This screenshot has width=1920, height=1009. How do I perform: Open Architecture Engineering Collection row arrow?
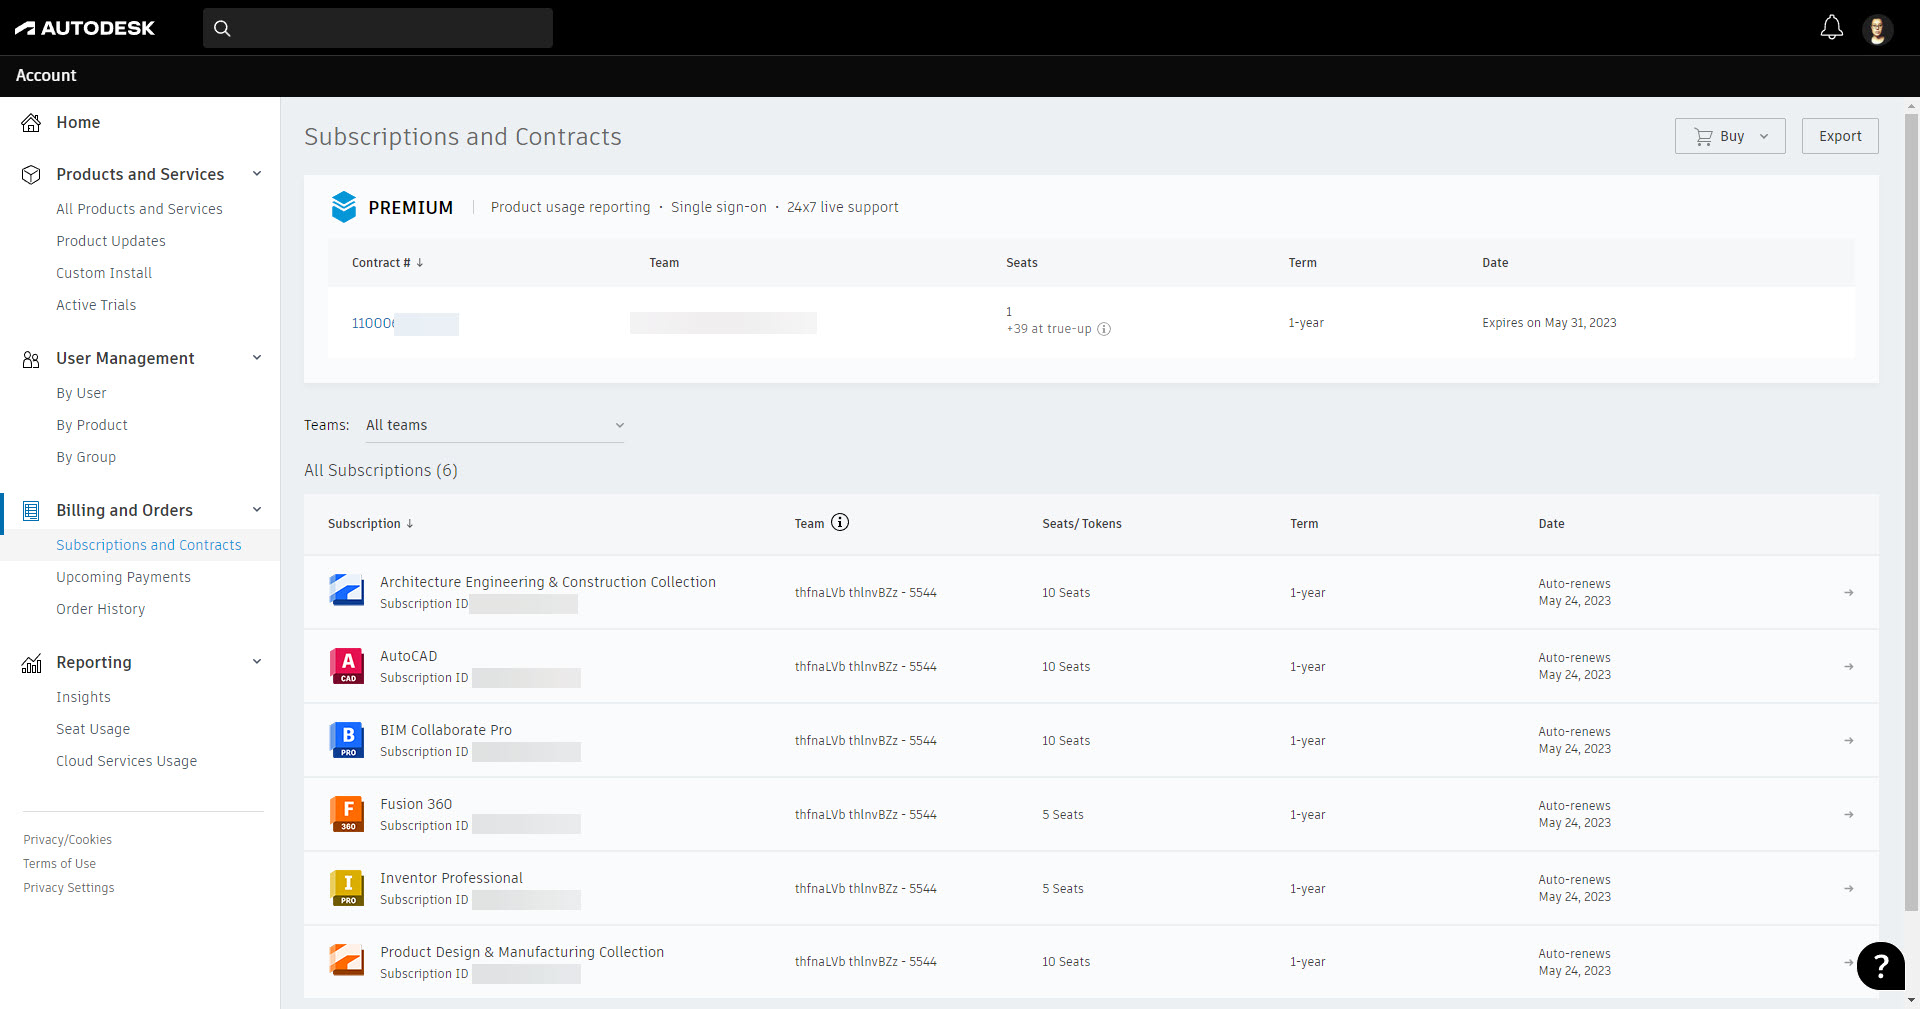click(1849, 592)
